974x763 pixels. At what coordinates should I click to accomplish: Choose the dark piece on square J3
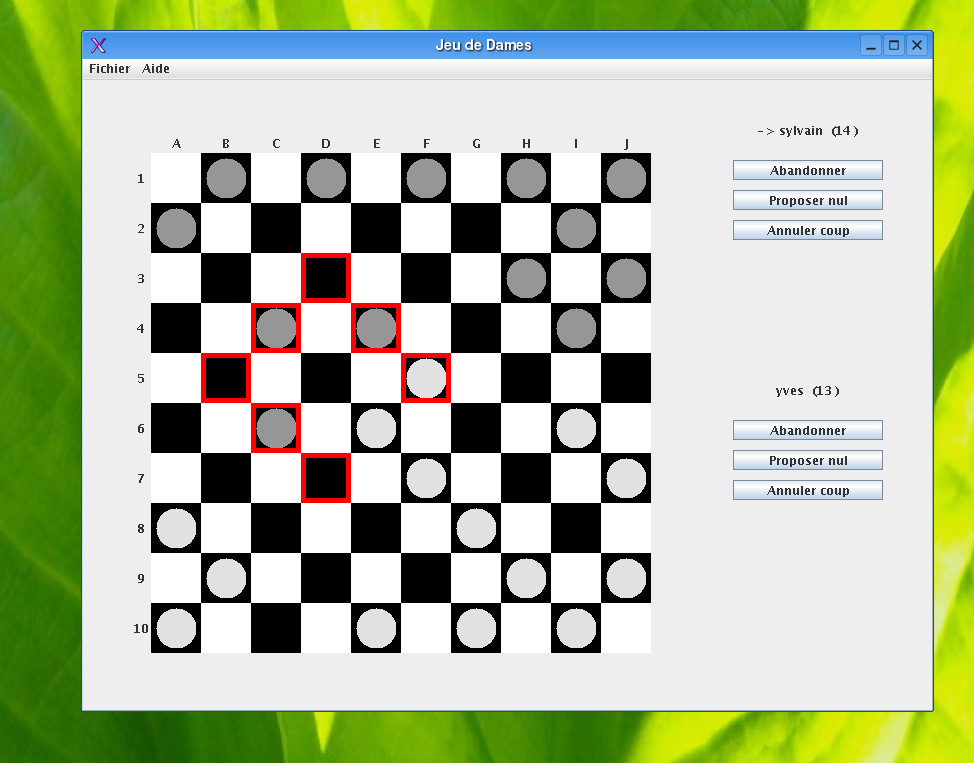coord(626,278)
